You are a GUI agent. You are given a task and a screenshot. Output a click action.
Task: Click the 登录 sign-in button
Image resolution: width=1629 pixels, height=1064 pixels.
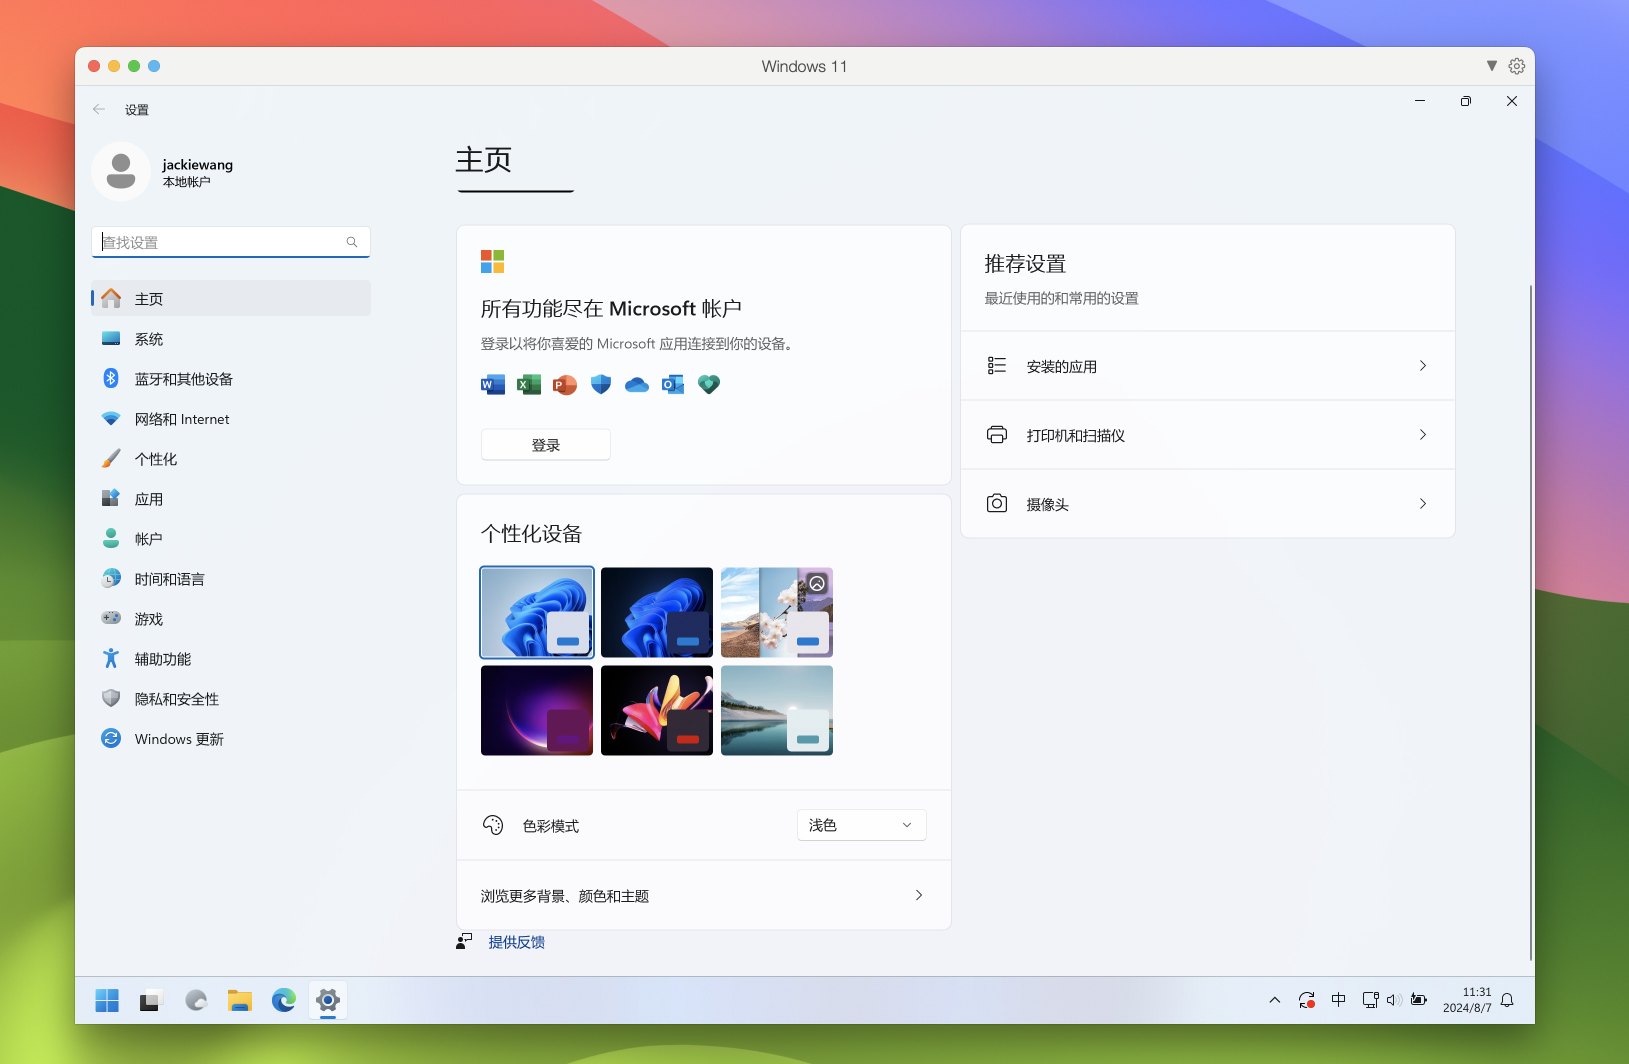[x=546, y=445]
